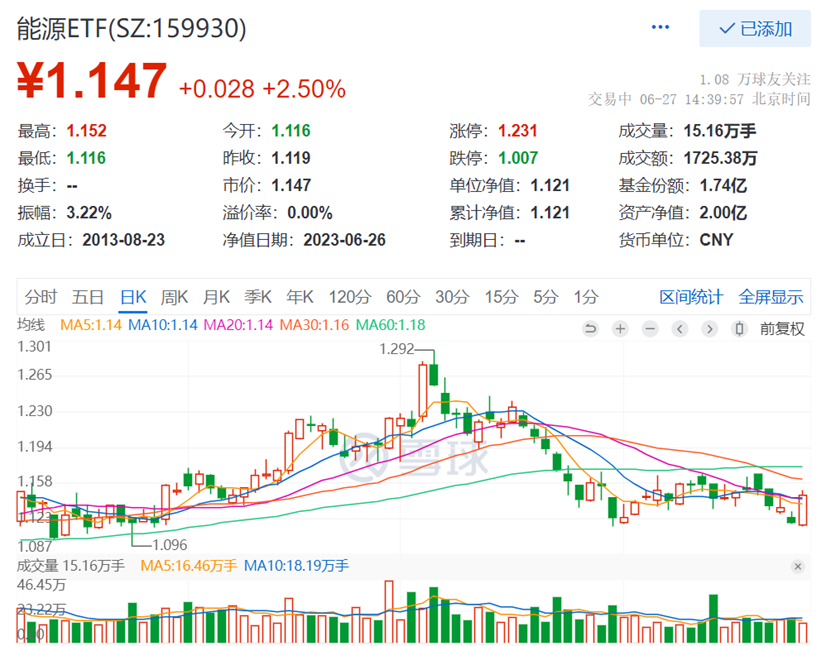Close the volume indicator panel
831x646 pixels.
point(798,567)
